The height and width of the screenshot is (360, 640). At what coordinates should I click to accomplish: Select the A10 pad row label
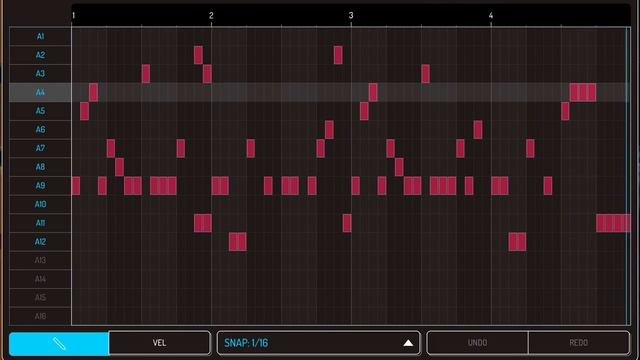(x=40, y=204)
